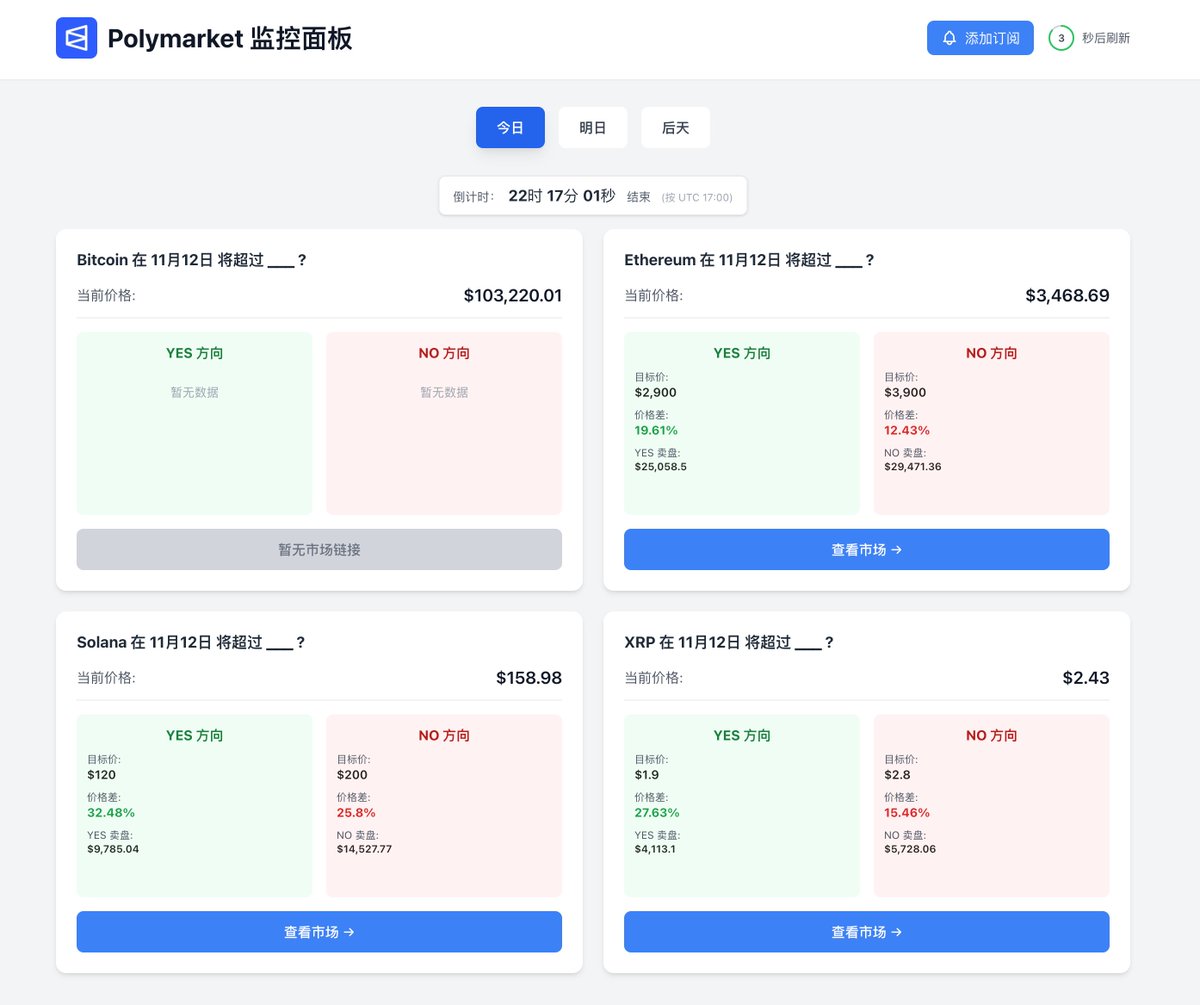Click Solana NO target price $200
Screen dimensions: 1200x1005
coord(352,774)
